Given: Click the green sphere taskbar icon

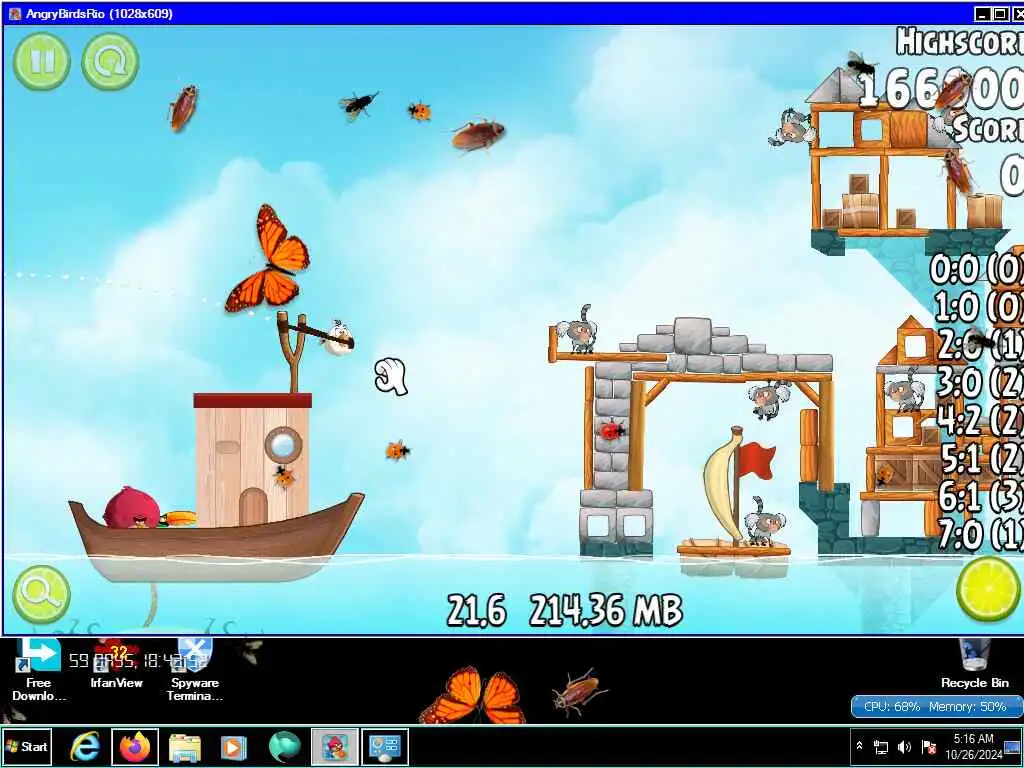Looking at the screenshot, I should [285, 746].
